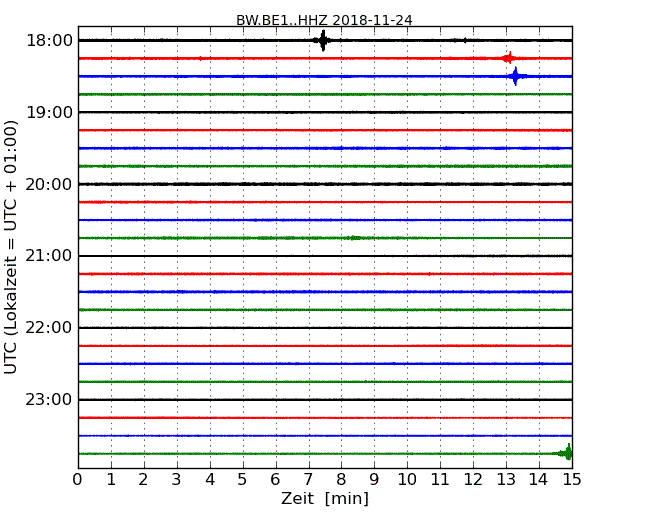Click the blue seismic spike near minute 13
This screenshot has height=520, width=650.
click(x=516, y=76)
